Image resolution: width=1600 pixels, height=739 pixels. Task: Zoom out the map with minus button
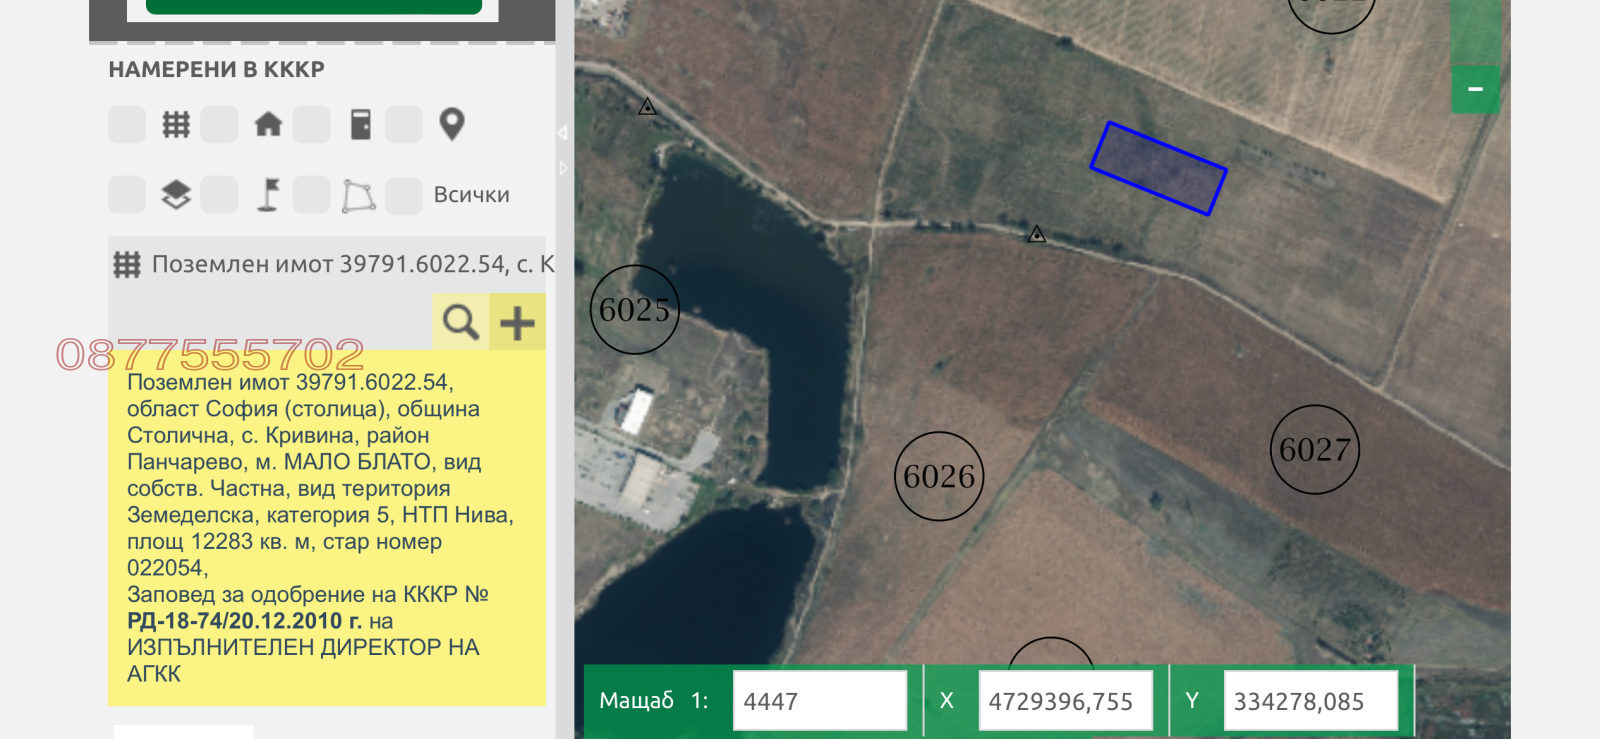pos(1475,90)
